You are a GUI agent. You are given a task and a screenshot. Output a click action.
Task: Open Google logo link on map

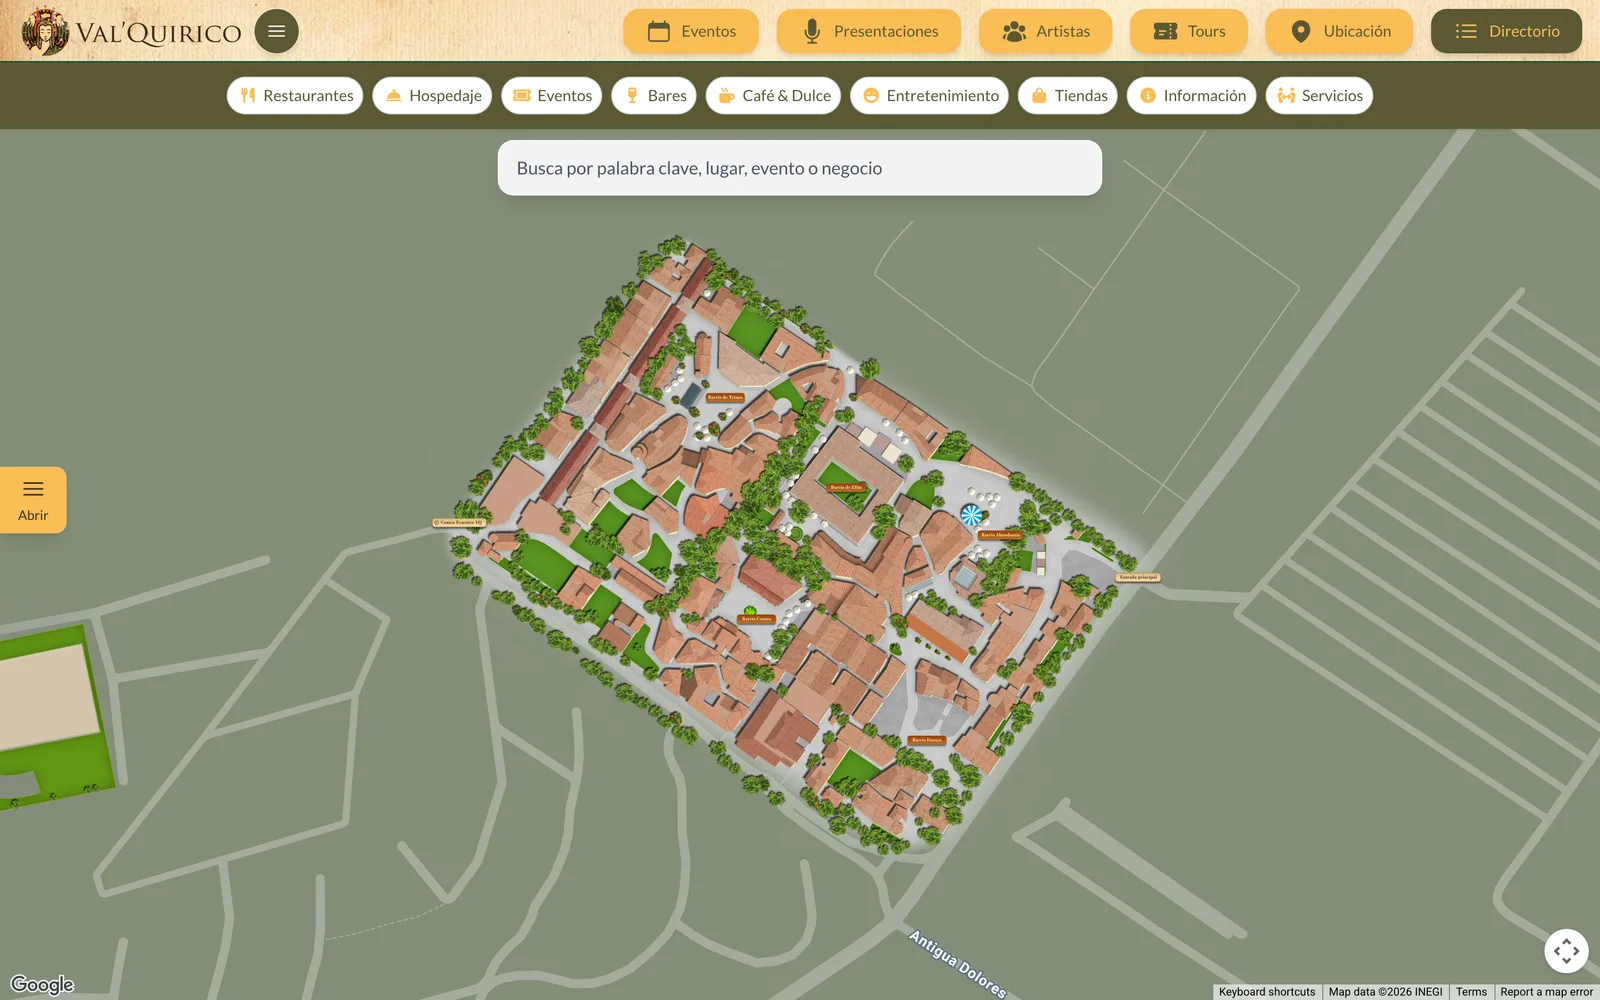pyautogui.click(x=42, y=984)
